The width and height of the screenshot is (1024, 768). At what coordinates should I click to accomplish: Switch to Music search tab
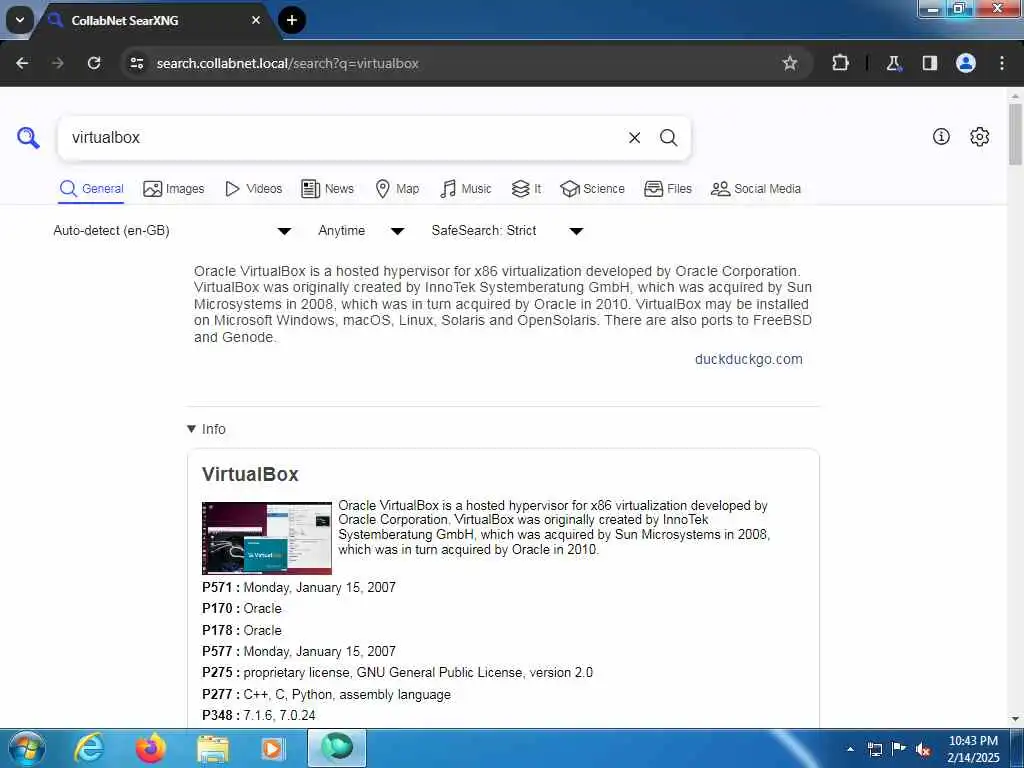click(466, 189)
